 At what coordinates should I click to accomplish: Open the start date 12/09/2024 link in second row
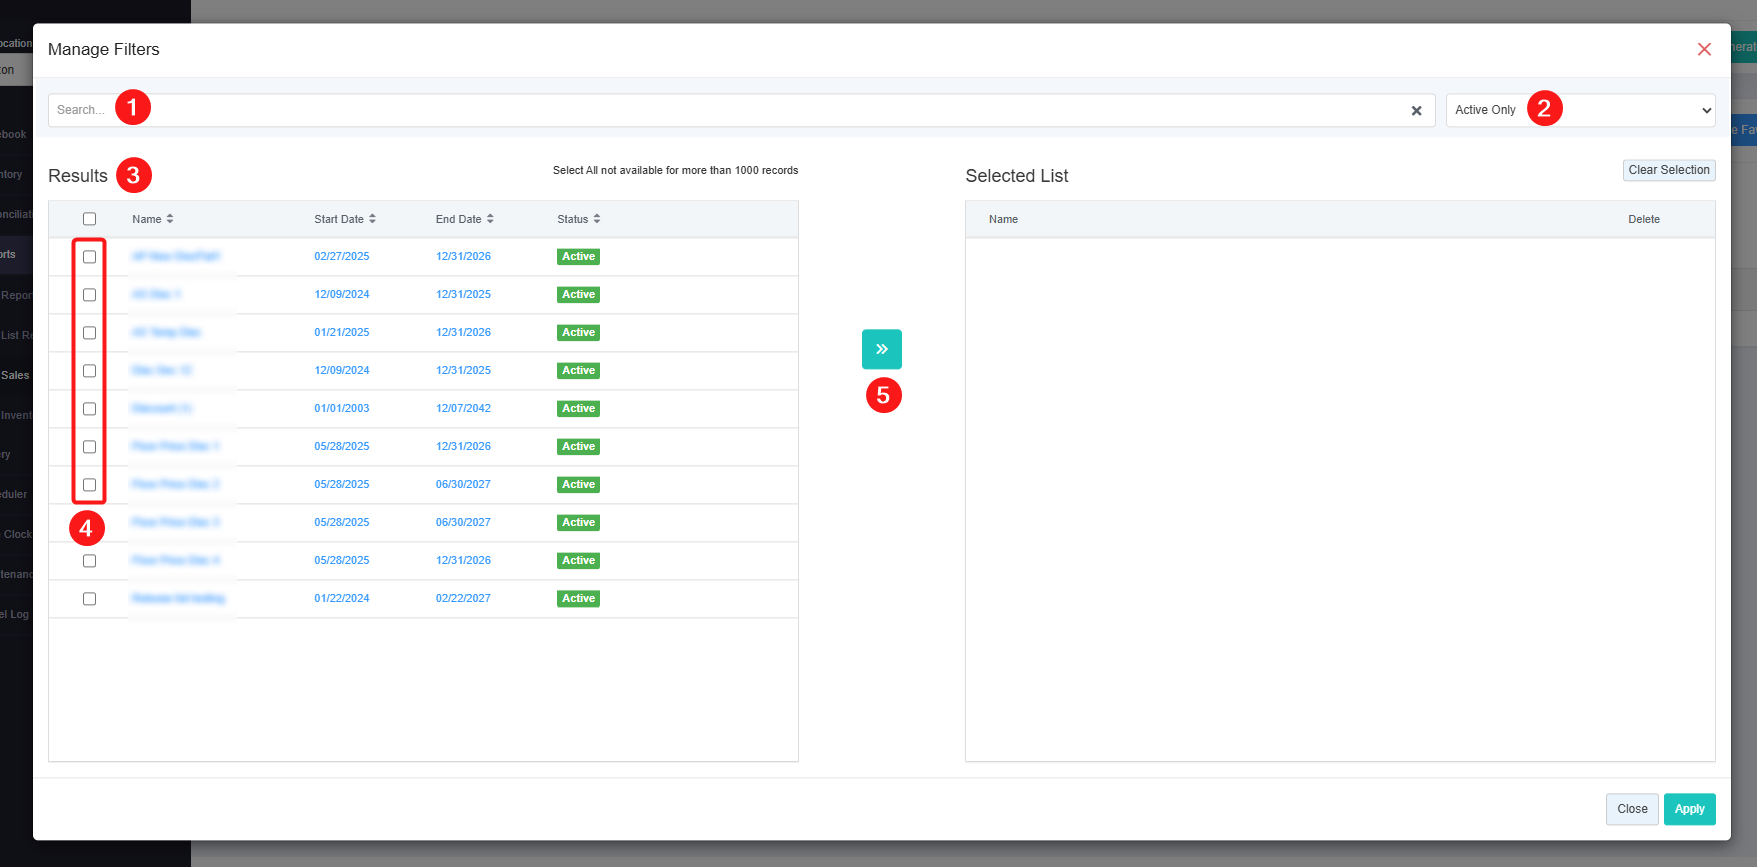tap(342, 295)
